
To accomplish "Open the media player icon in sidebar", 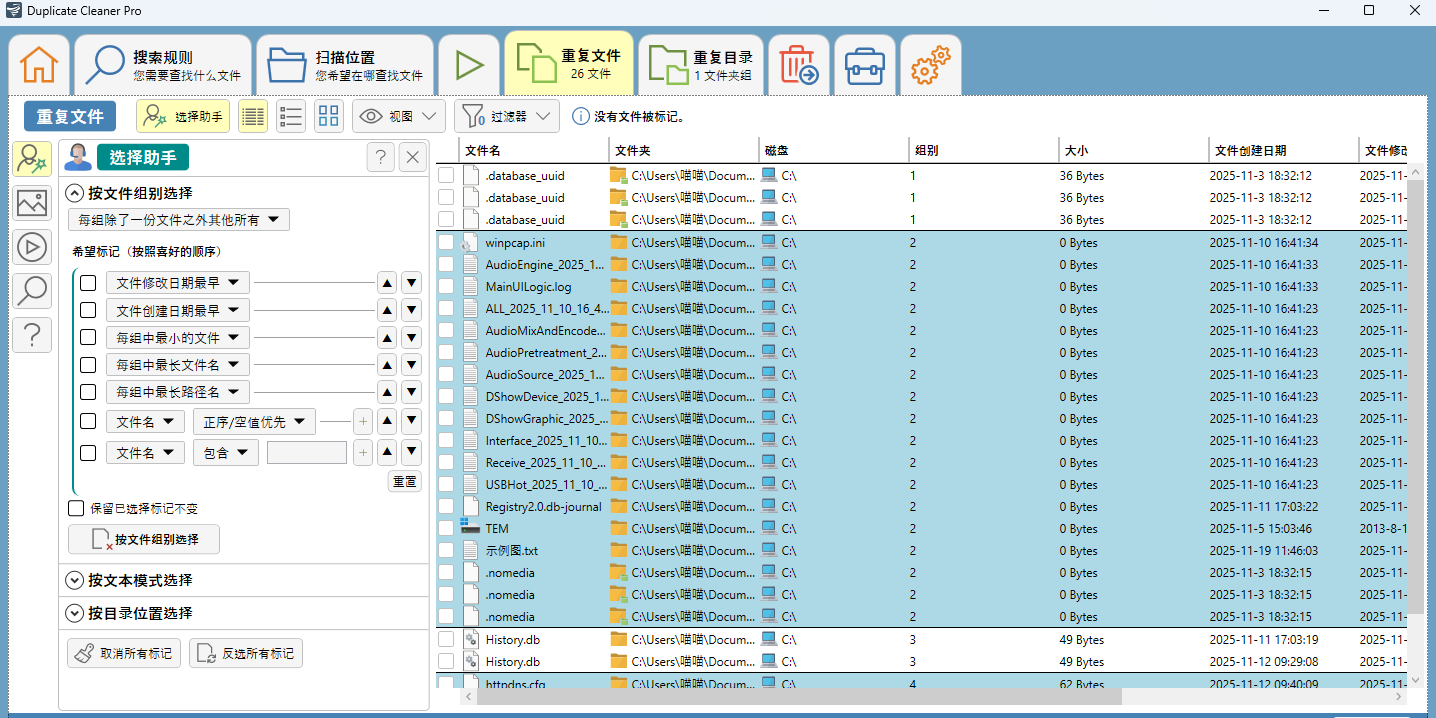I will coord(32,246).
